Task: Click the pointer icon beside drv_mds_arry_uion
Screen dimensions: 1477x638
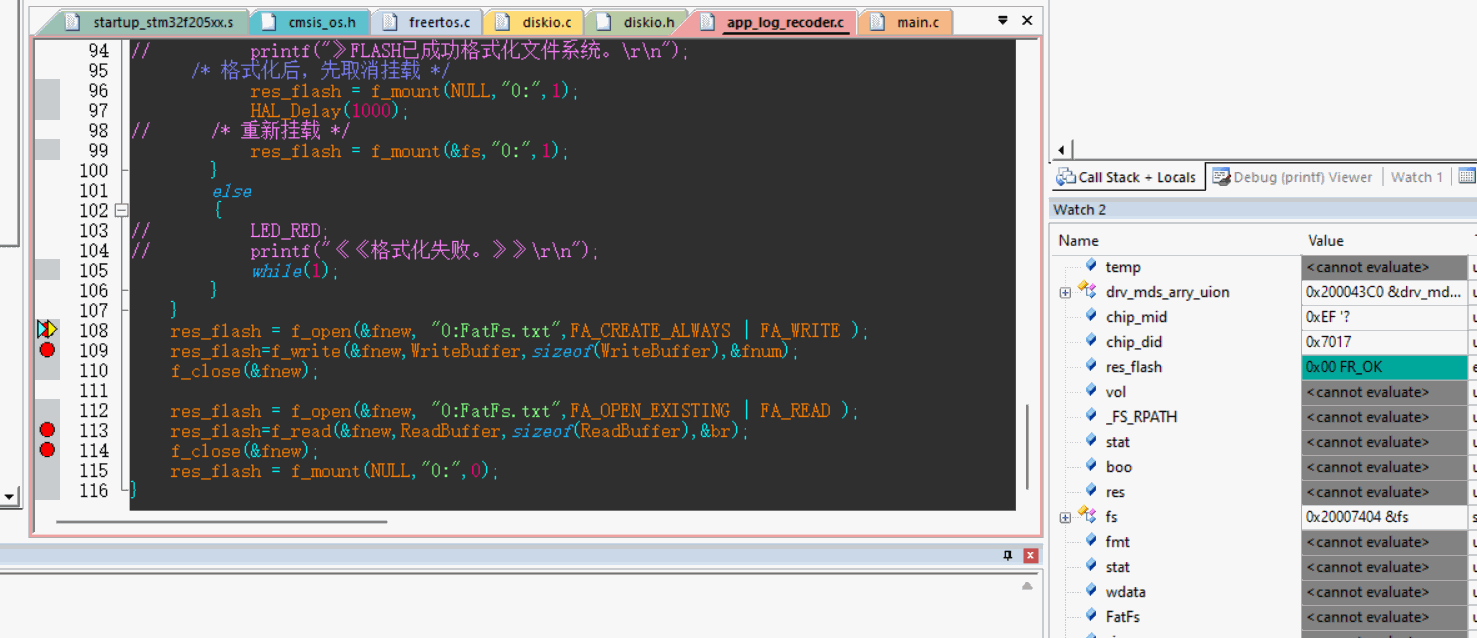Action: click(x=1087, y=291)
